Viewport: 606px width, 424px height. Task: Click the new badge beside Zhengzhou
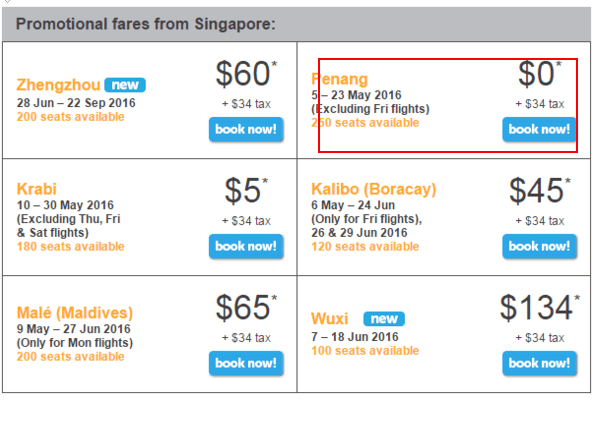click(125, 85)
